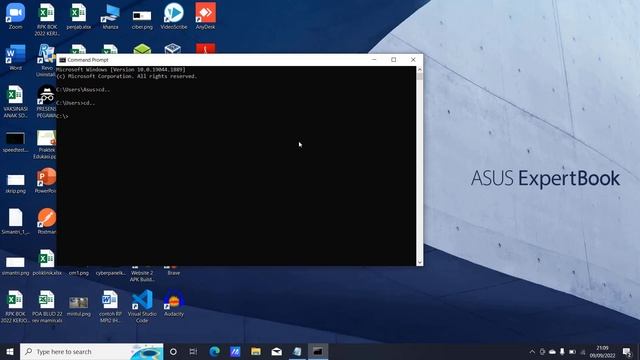640x360 pixels.
Task: Select the skrip.png desktop file
Action: [x=16, y=183]
